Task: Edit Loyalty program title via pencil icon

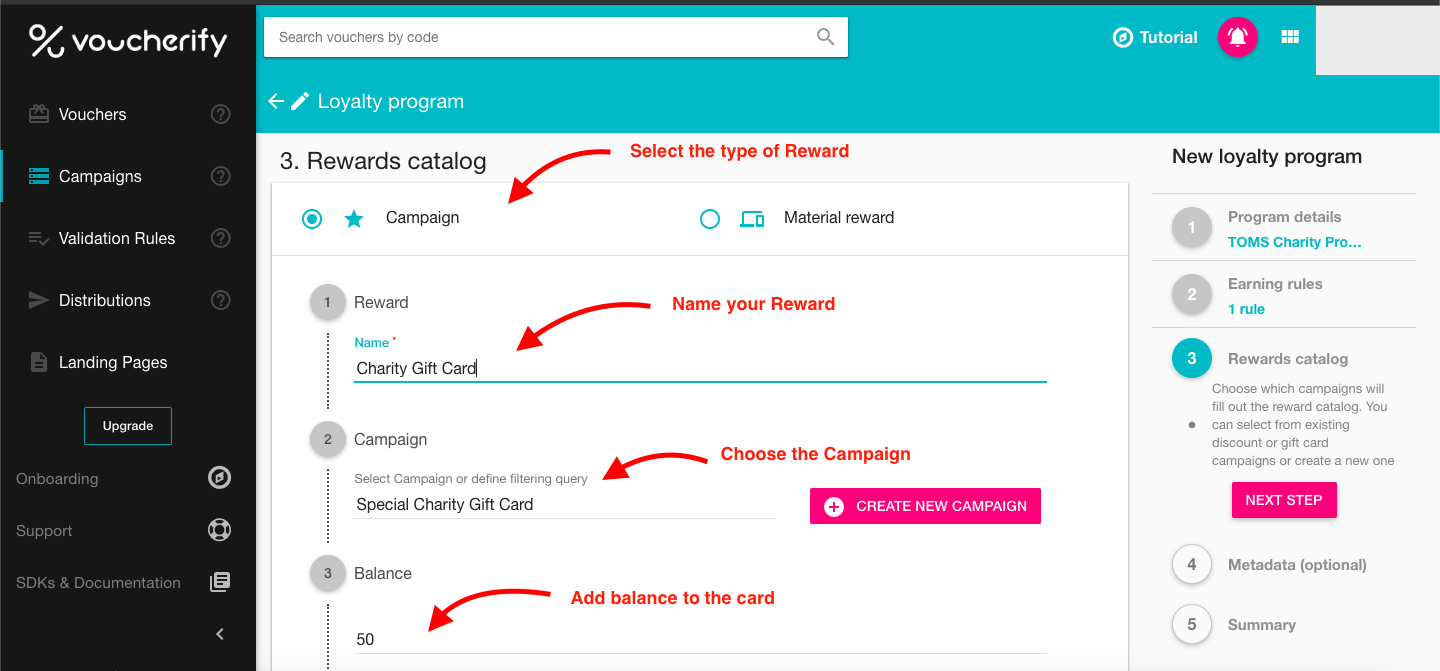Action: 299,100
